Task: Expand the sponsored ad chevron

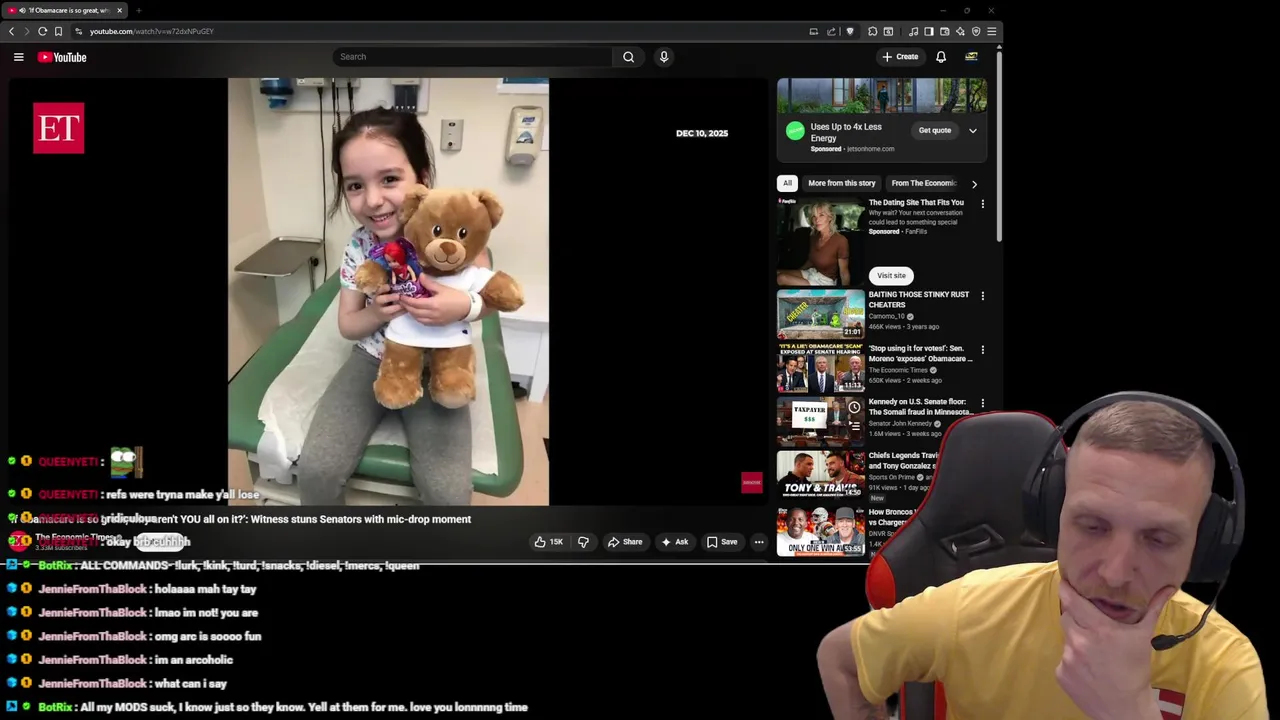Action: (x=972, y=130)
